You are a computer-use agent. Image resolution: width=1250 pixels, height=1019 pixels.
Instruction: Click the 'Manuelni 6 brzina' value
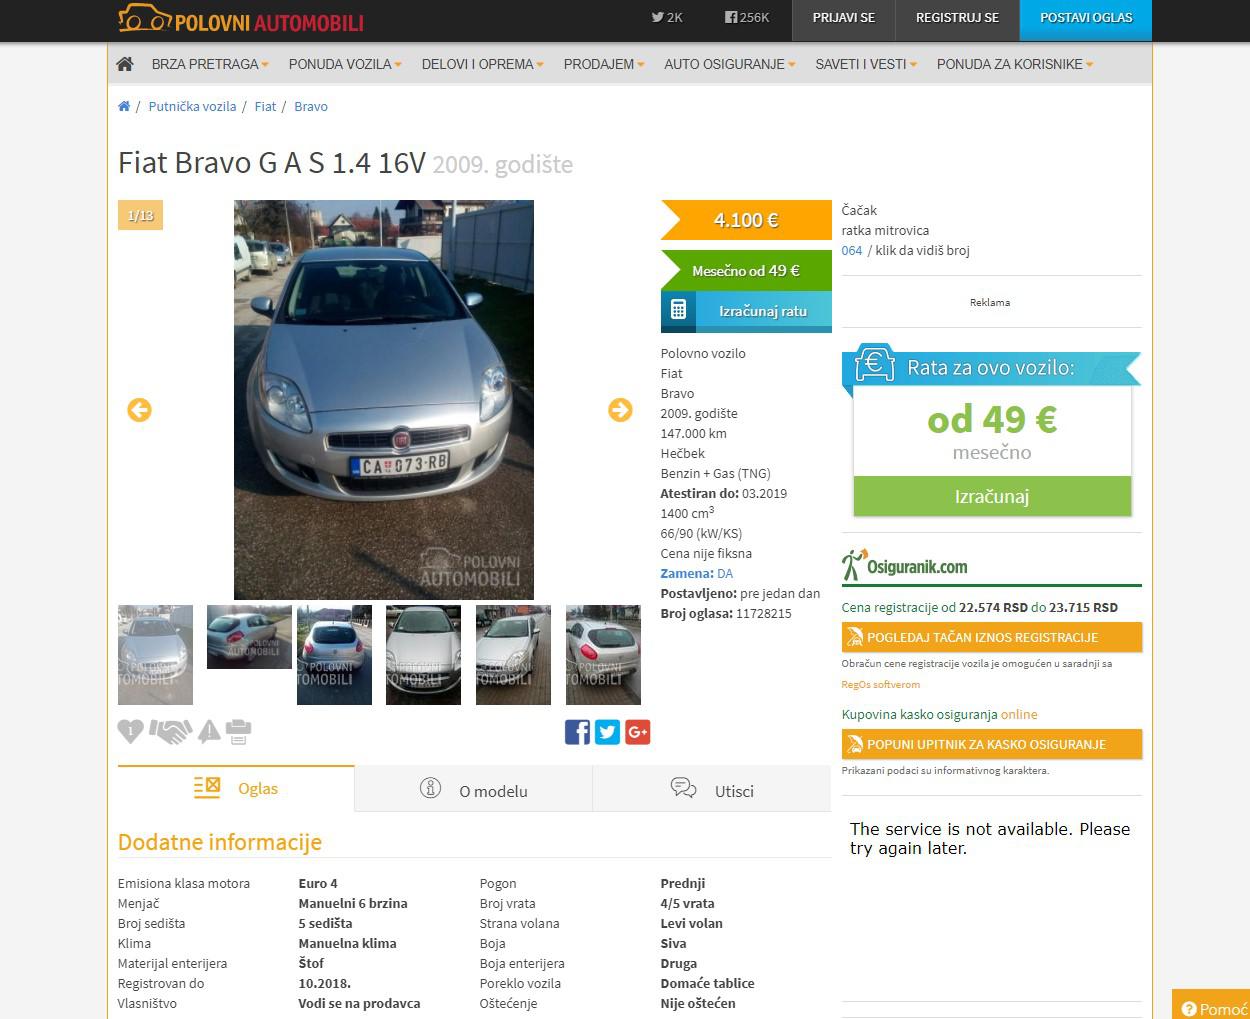(x=353, y=903)
